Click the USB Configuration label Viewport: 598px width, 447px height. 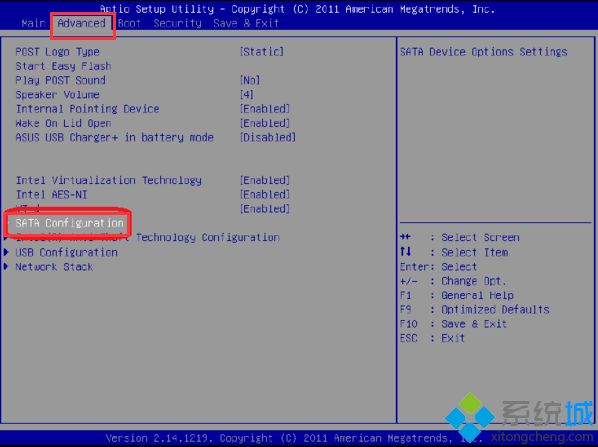pyautogui.click(x=66, y=252)
